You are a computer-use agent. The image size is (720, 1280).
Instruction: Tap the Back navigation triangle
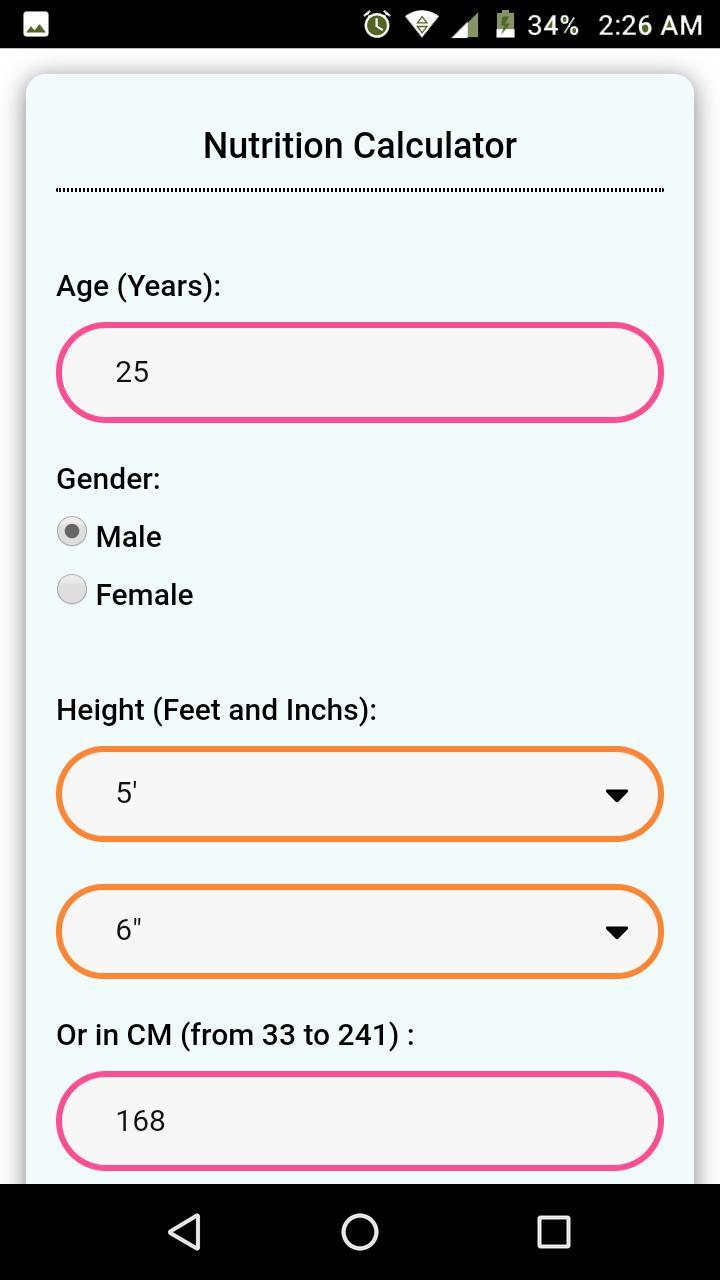[184, 1232]
